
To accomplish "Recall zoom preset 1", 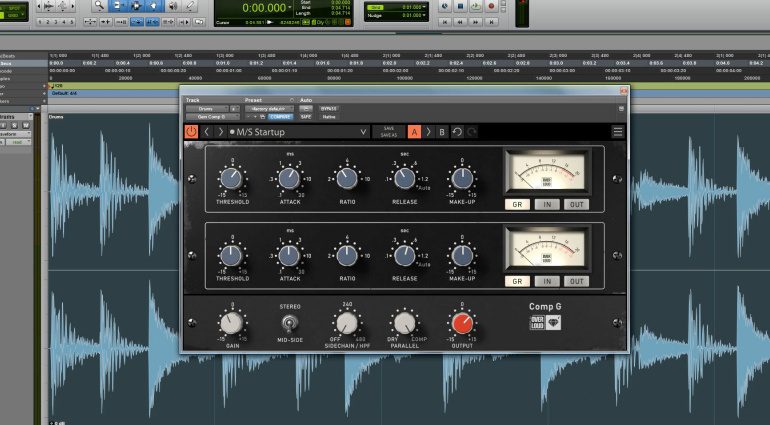I will tap(40, 22).
